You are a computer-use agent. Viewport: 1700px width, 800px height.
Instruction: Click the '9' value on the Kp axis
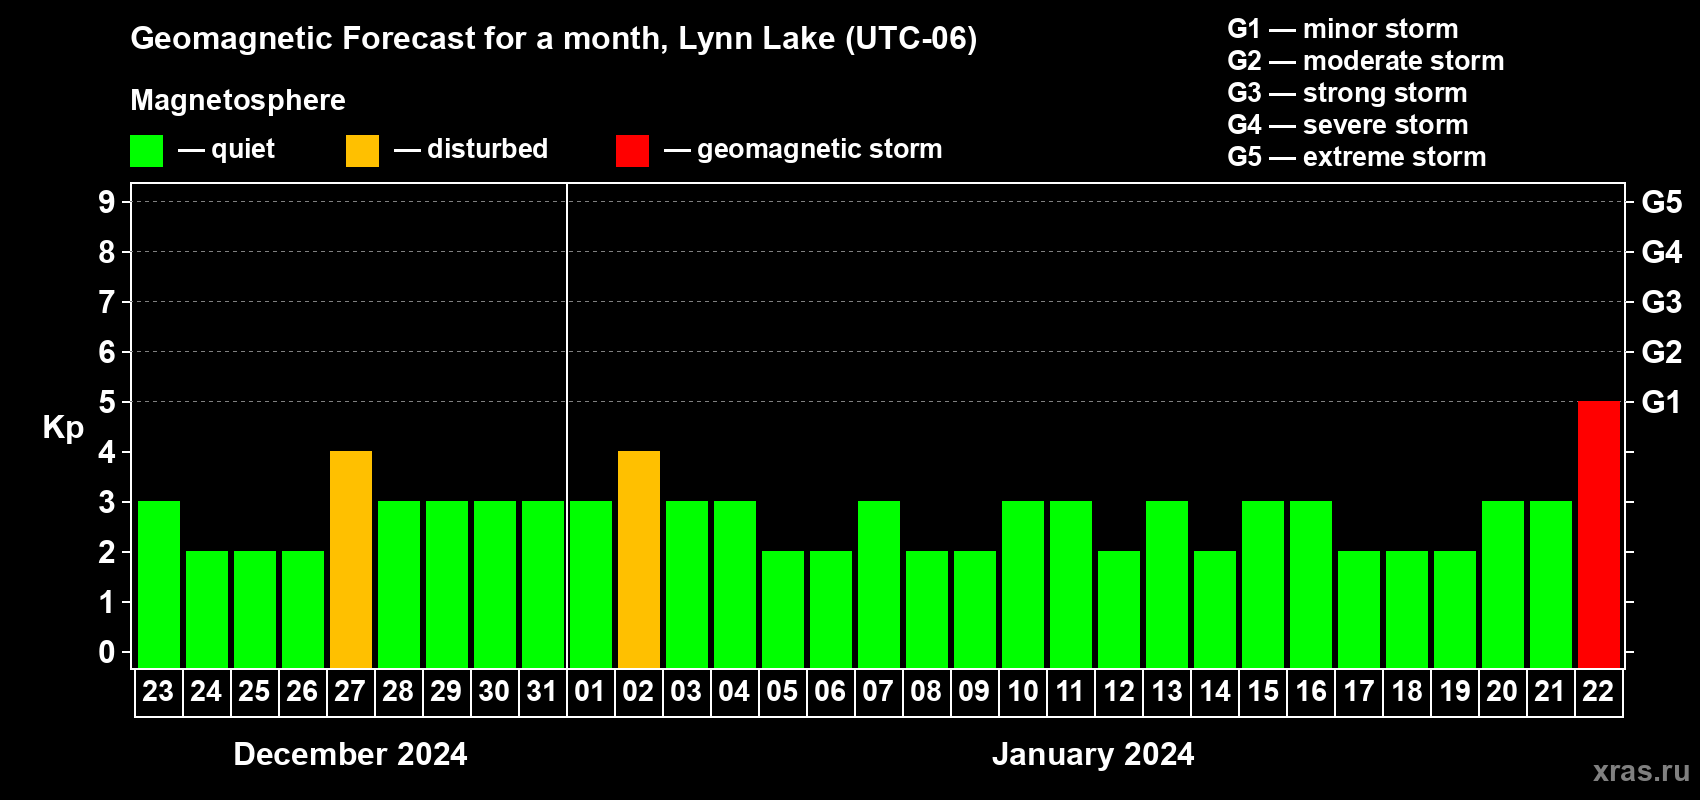click(107, 202)
